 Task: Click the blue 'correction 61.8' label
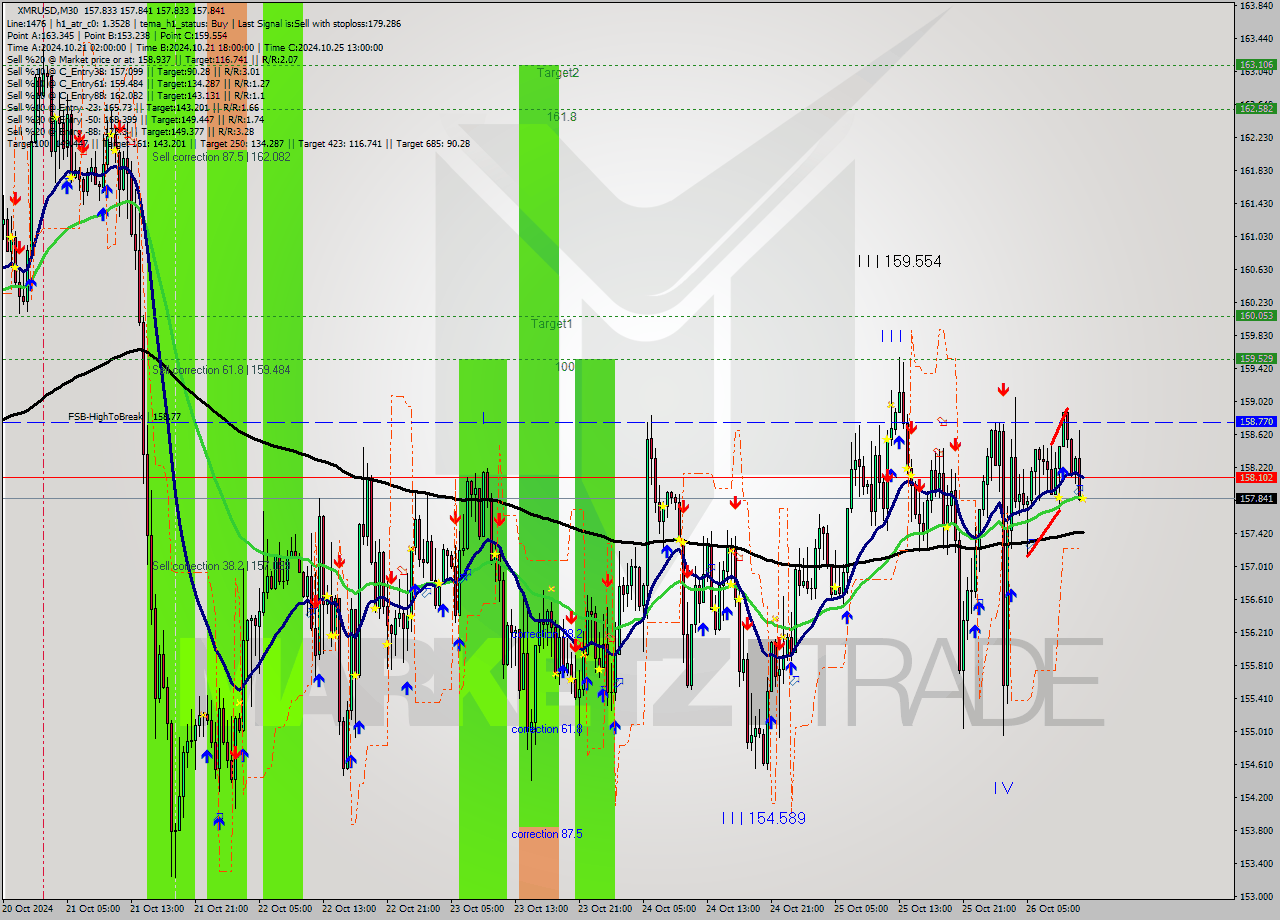point(546,729)
